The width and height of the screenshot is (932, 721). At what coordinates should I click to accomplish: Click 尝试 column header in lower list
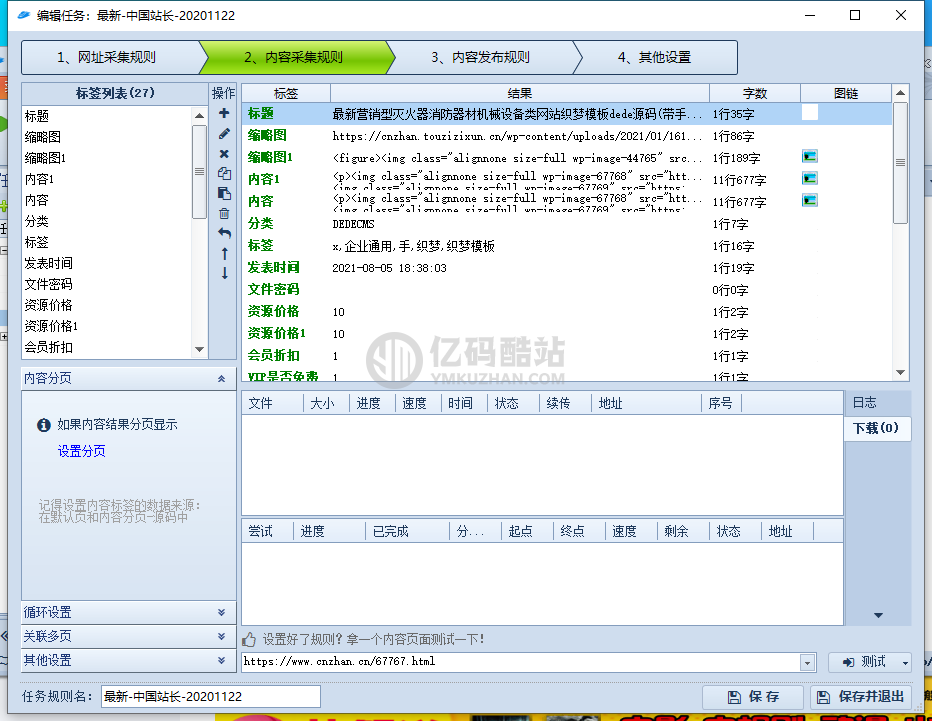(267, 531)
